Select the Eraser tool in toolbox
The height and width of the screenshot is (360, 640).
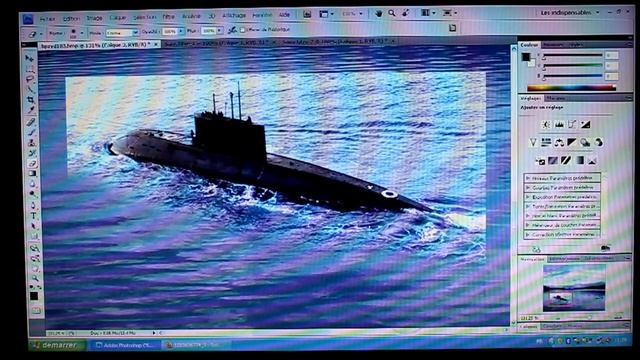click(x=32, y=164)
